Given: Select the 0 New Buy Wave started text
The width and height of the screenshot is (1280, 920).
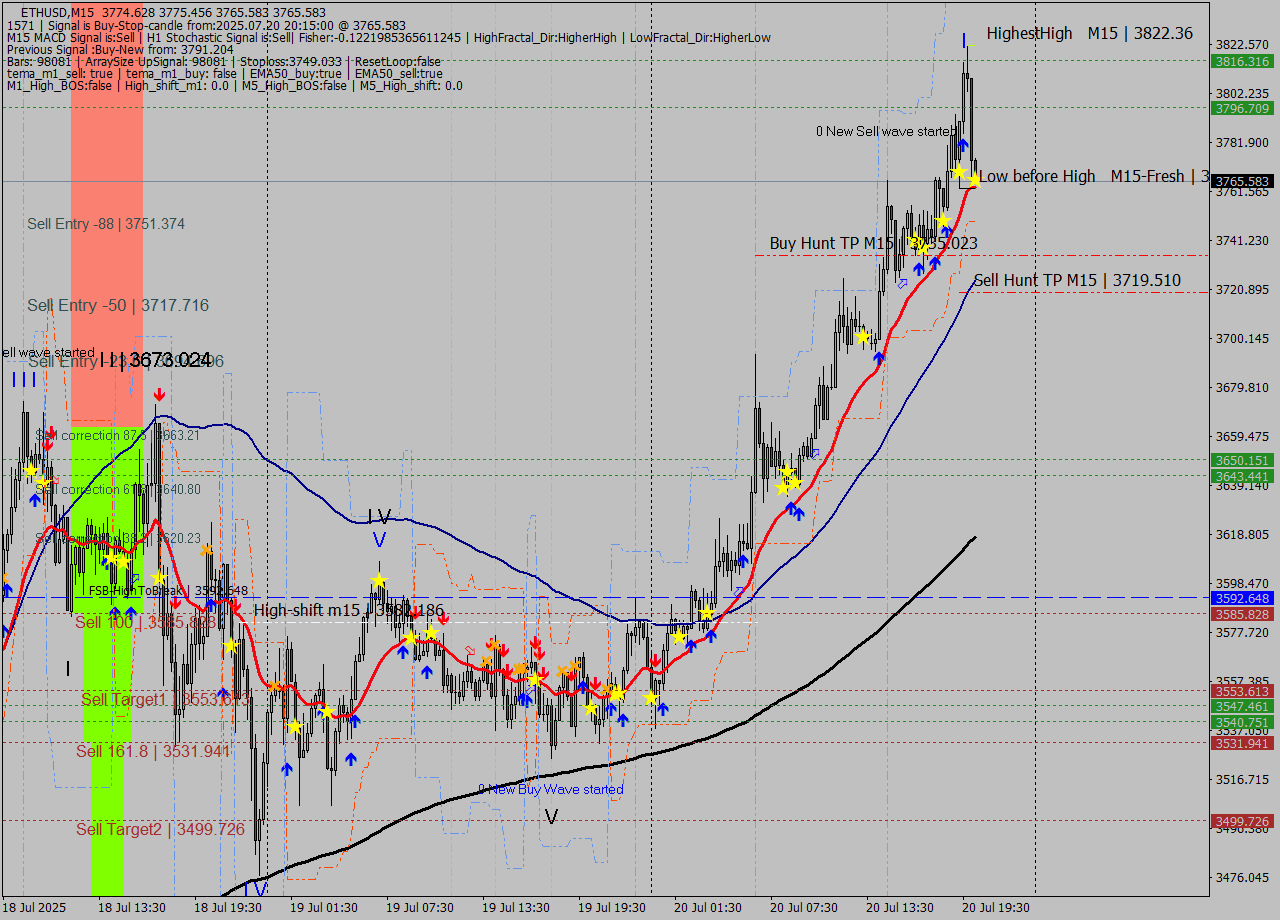Looking at the screenshot, I should pyautogui.click(x=550, y=790).
